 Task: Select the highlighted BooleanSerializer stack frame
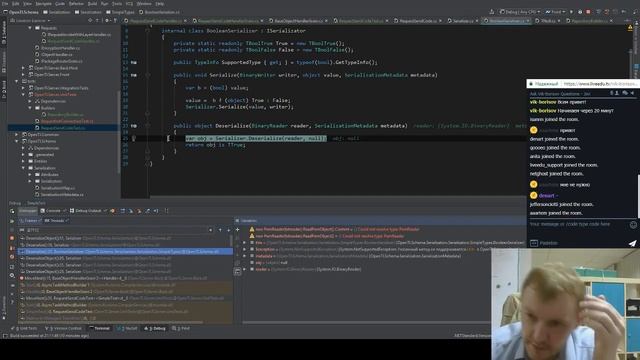tap(126, 251)
